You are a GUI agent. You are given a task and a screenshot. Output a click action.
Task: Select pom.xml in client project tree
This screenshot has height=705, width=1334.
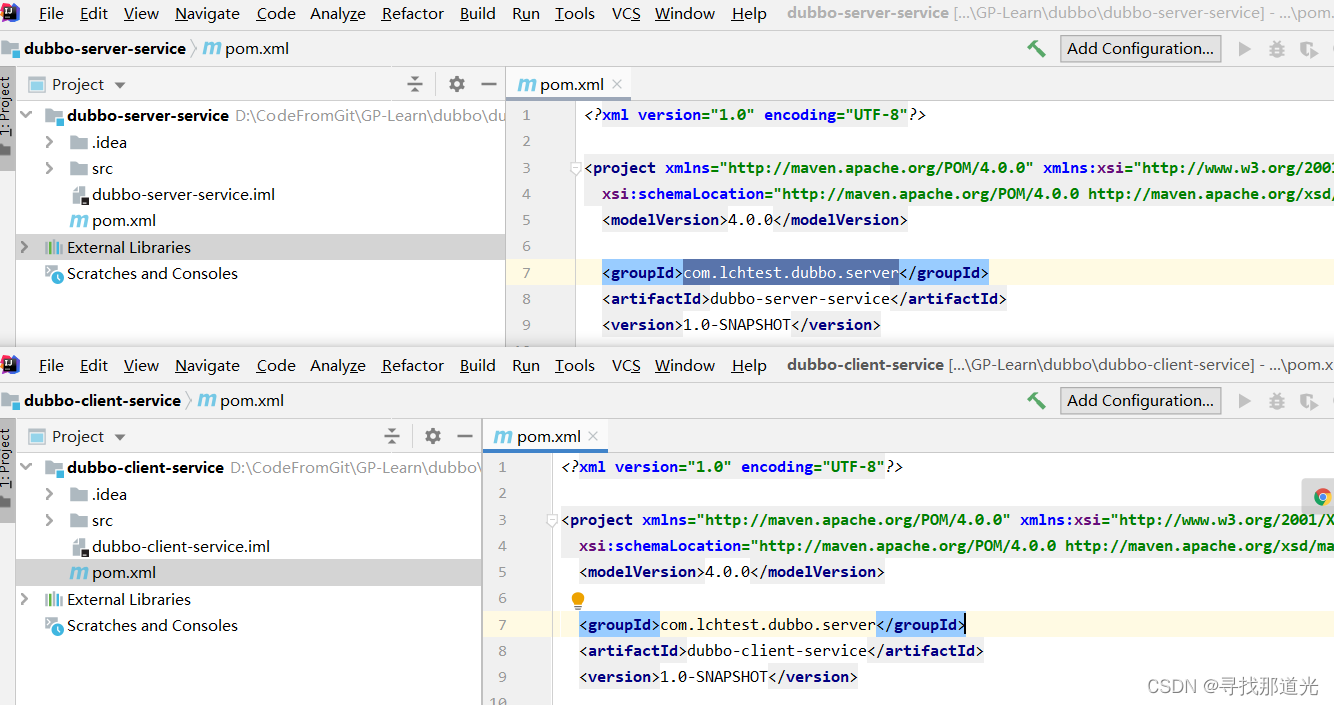pyautogui.click(x=249, y=573)
